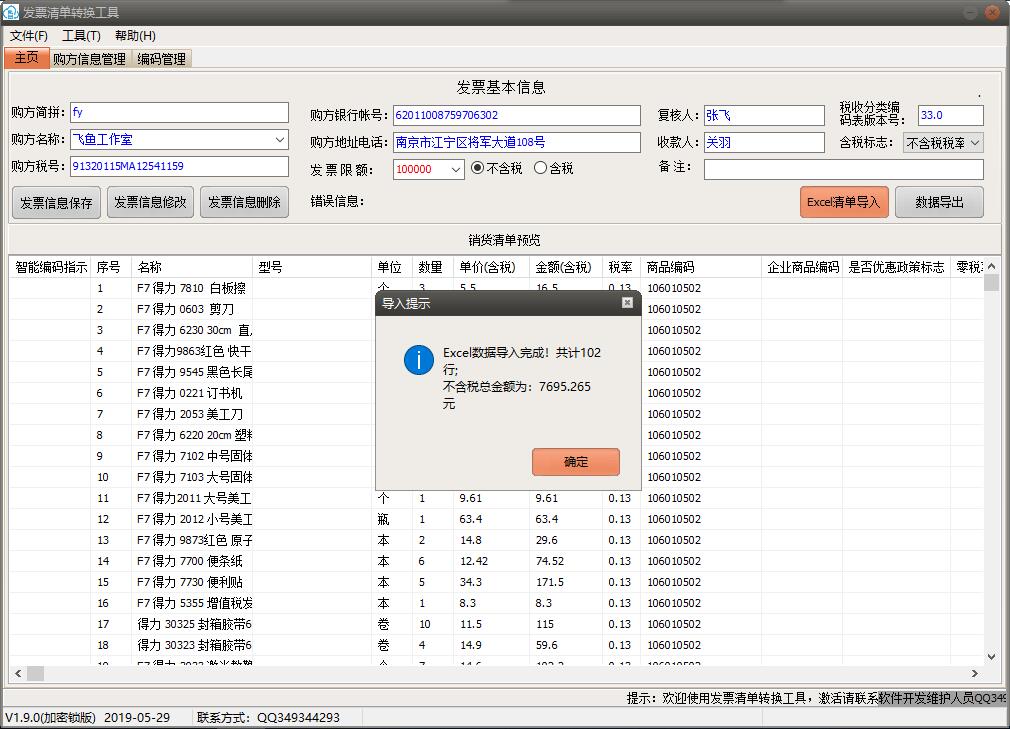Click the table's scroll right arrow

click(x=975, y=674)
